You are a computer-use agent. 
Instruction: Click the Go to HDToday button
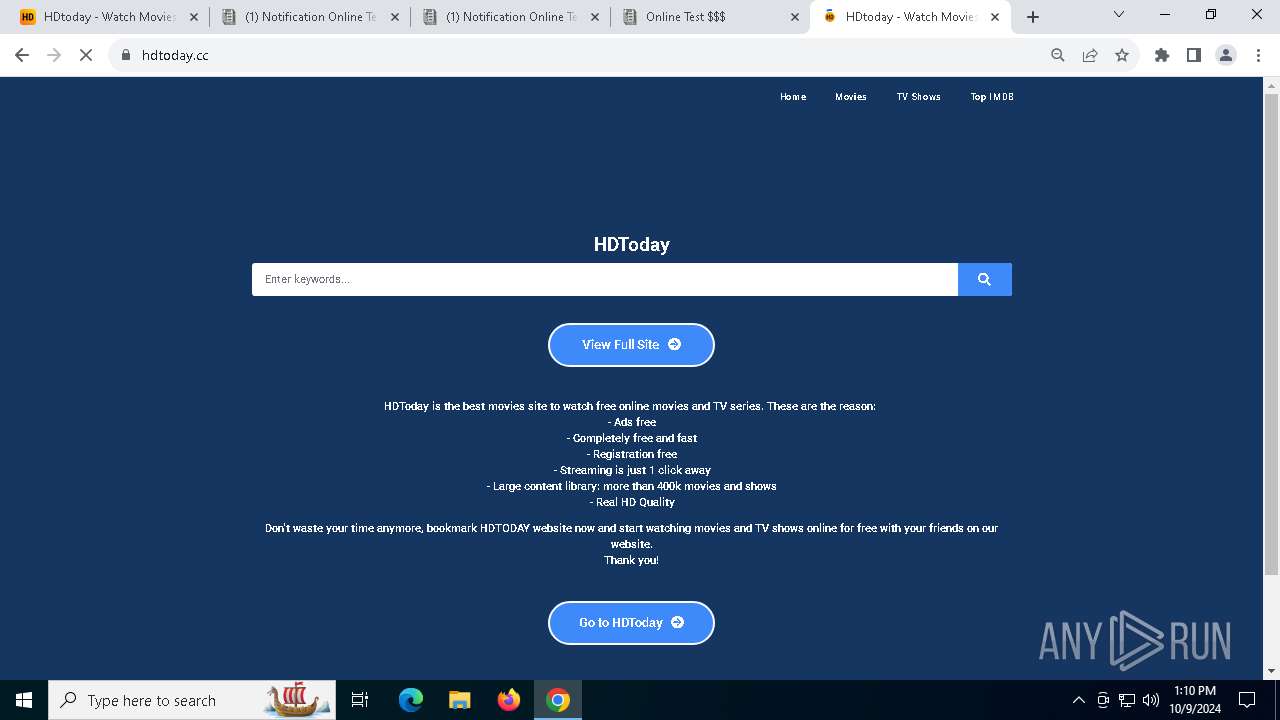coord(631,623)
